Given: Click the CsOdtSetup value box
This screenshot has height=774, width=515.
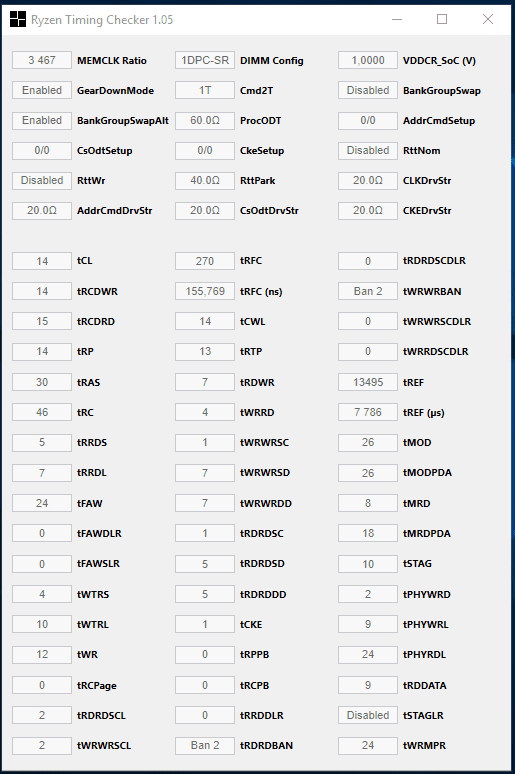Looking at the screenshot, I should [x=42, y=151].
